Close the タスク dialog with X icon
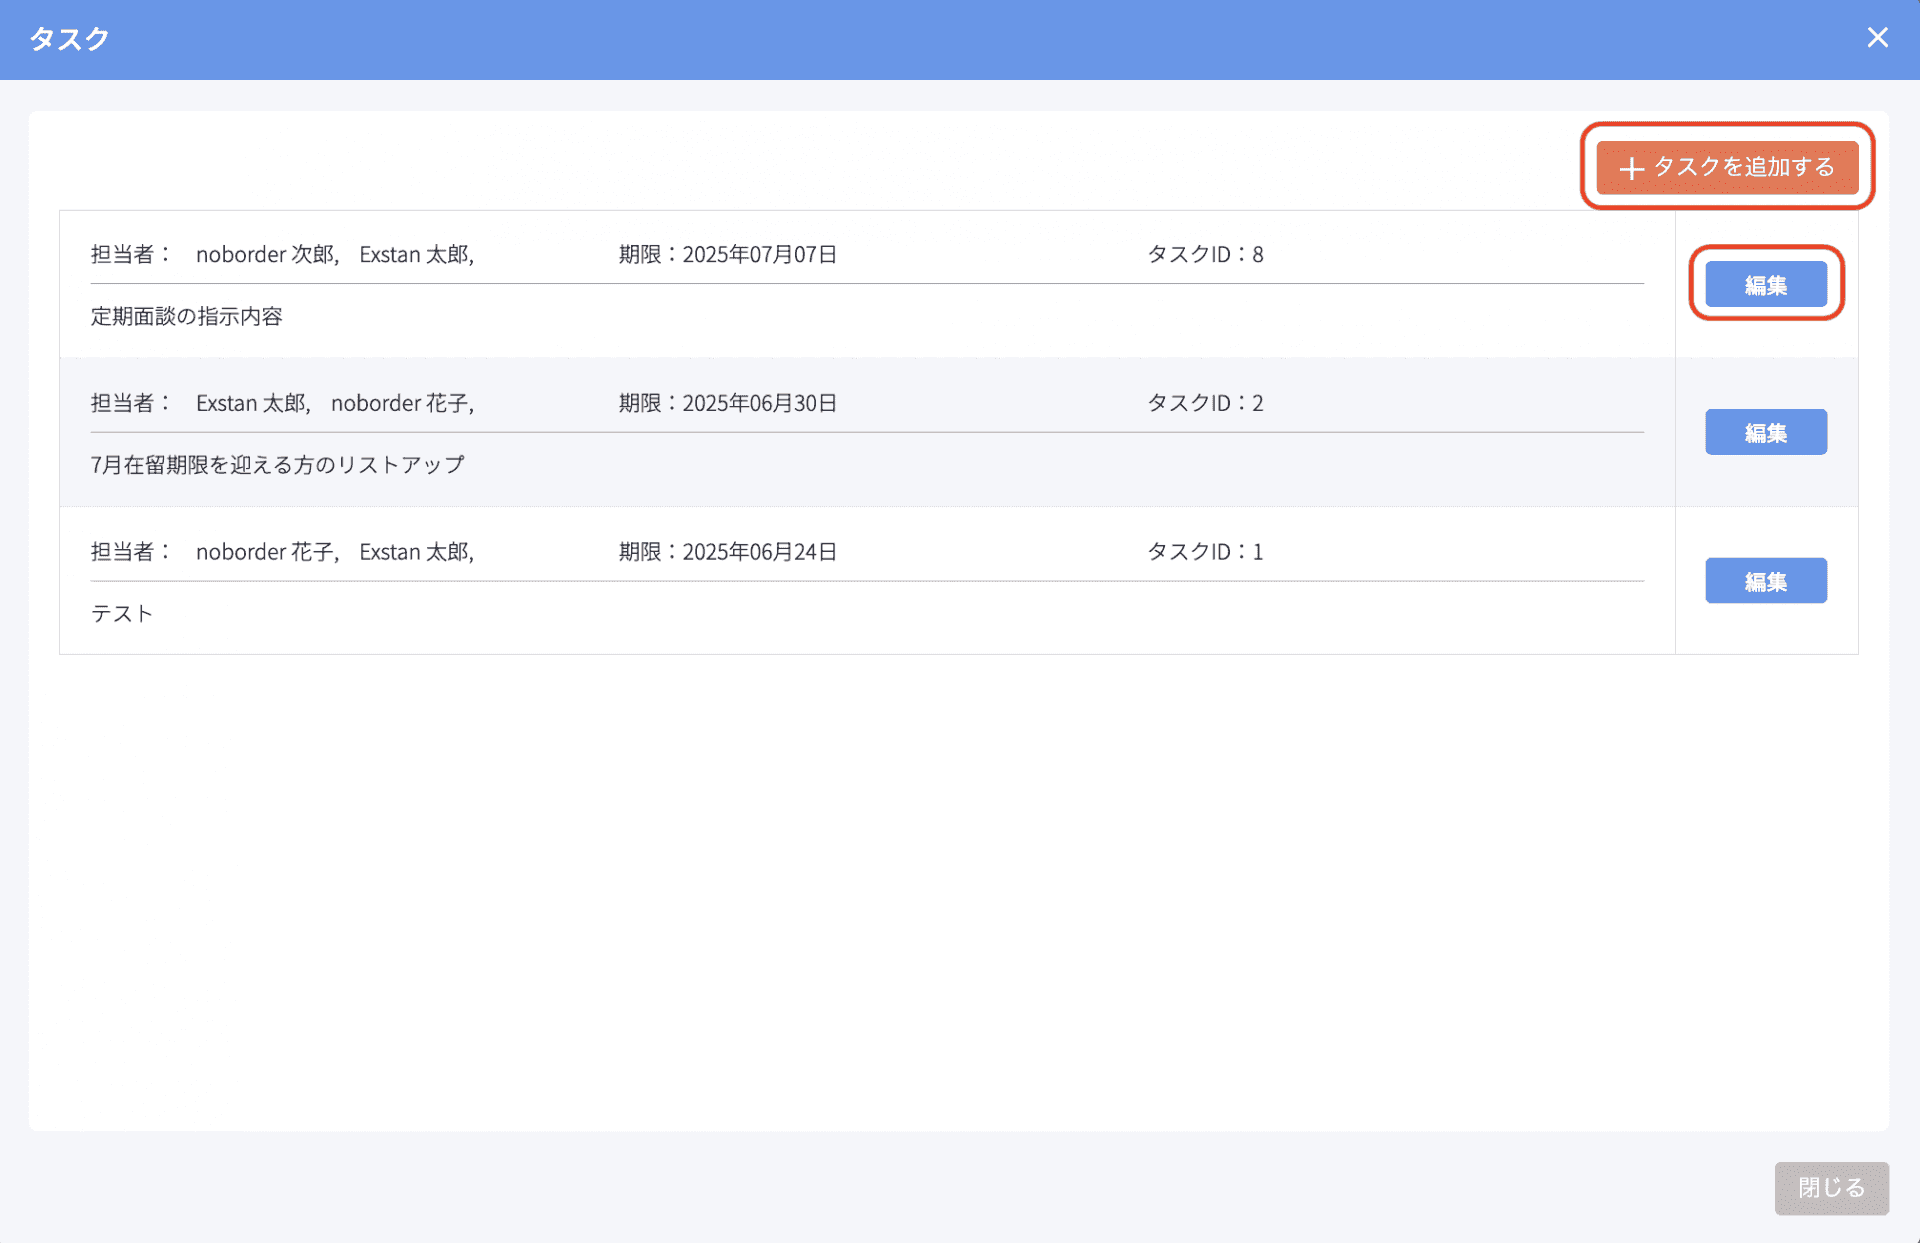Viewport: 1920px width, 1243px height. point(1877,38)
